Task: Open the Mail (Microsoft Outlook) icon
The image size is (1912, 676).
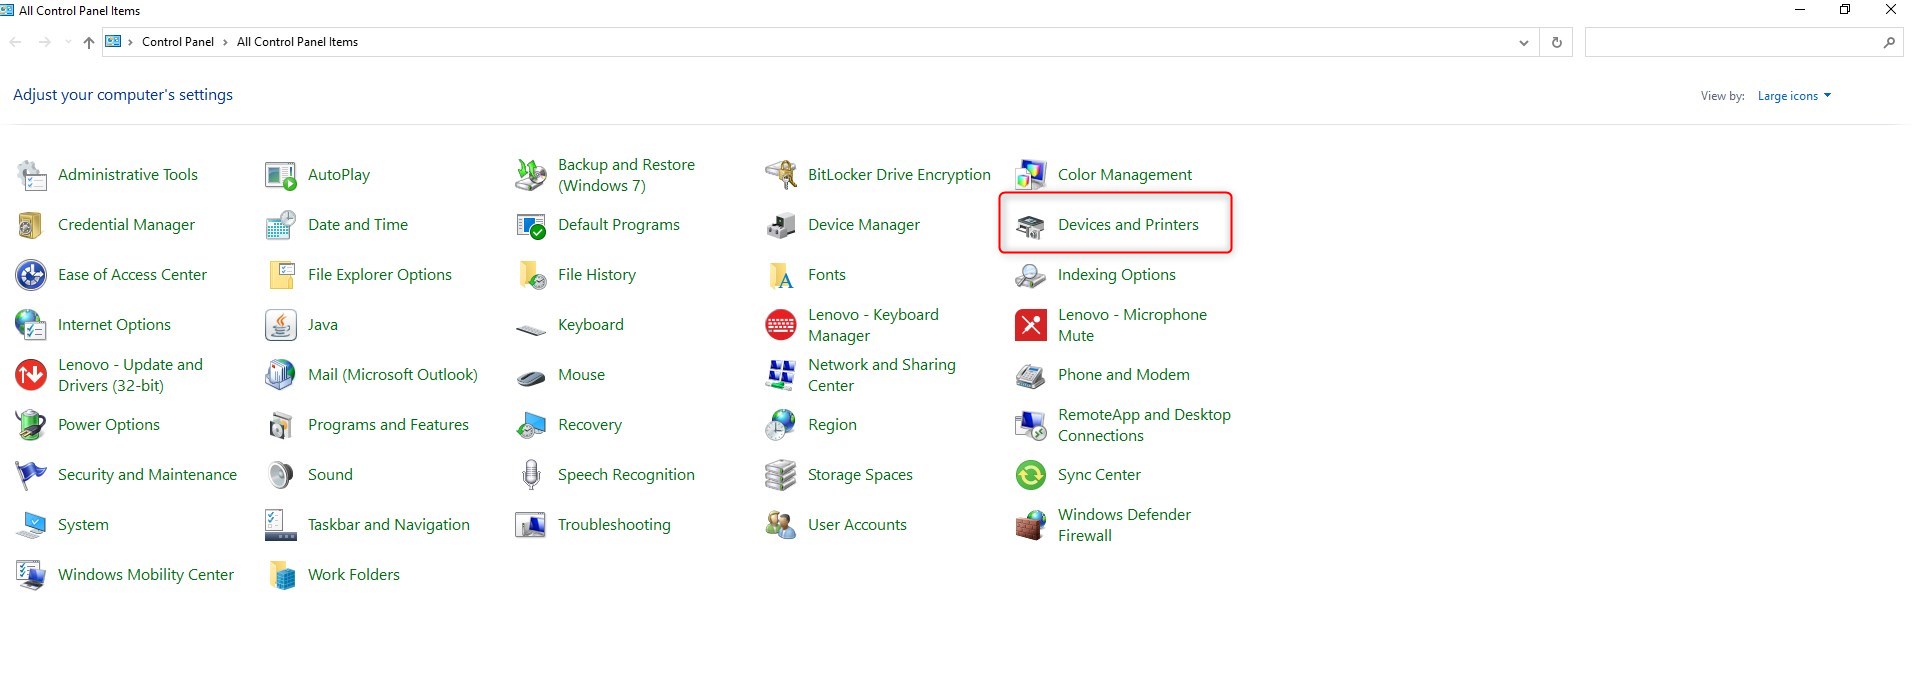Action: (281, 375)
